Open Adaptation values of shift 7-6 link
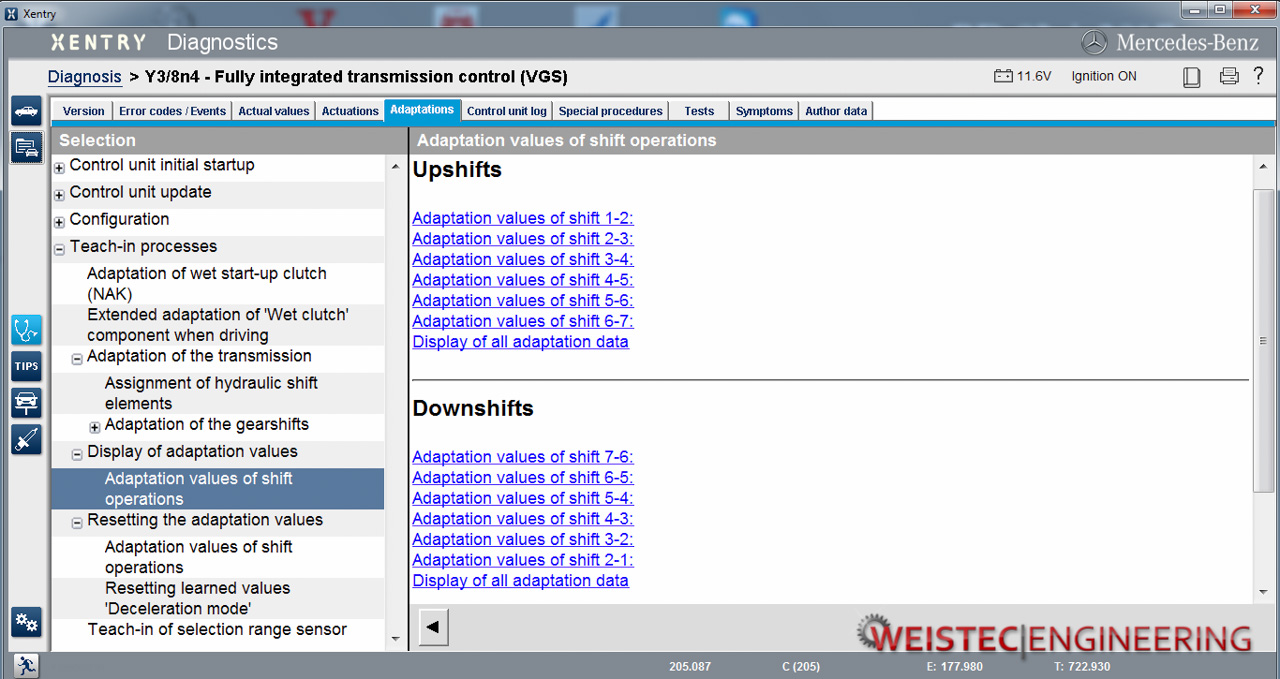 (x=523, y=457)
